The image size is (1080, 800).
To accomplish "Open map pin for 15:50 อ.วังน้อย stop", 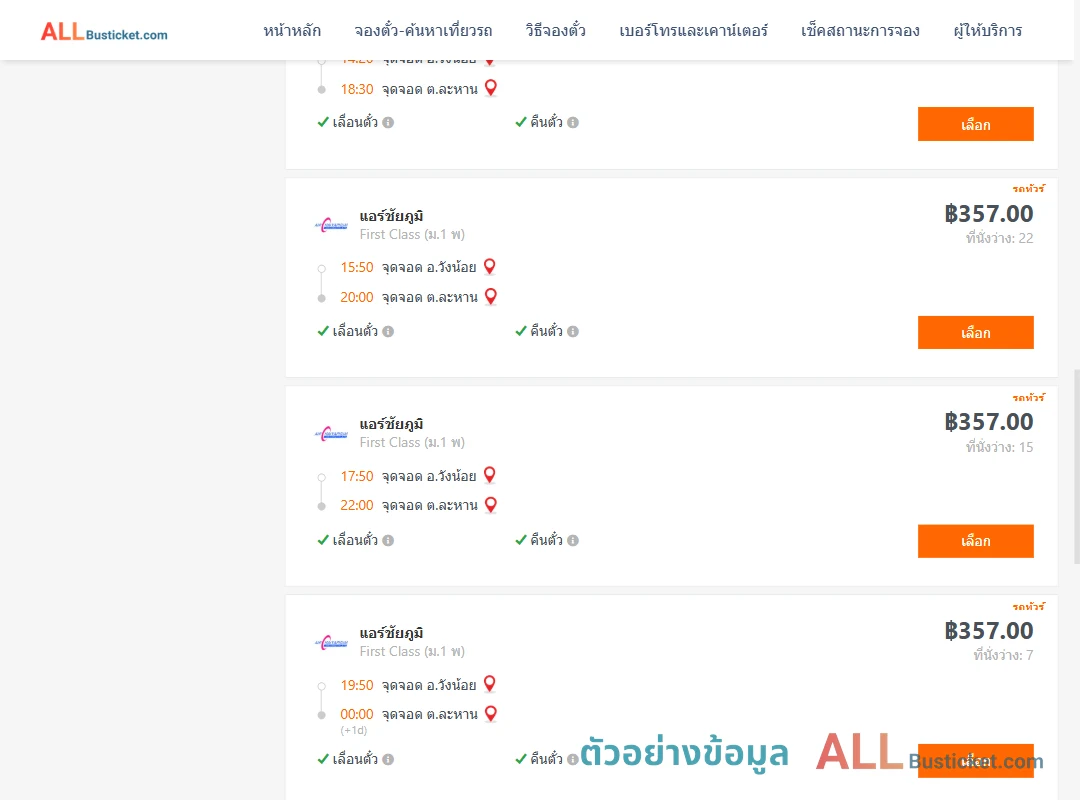I will (x=490, y=267).
